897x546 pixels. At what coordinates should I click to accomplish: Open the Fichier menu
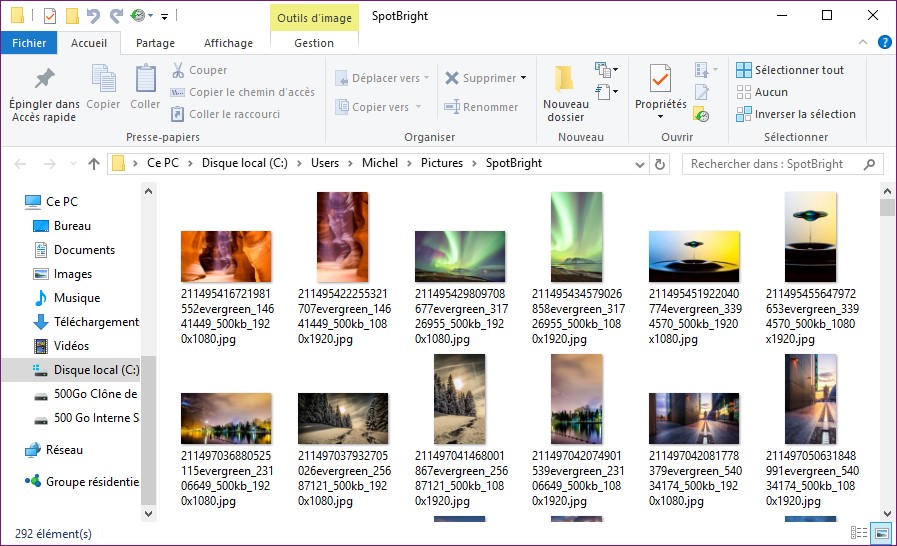click(29, 43)
